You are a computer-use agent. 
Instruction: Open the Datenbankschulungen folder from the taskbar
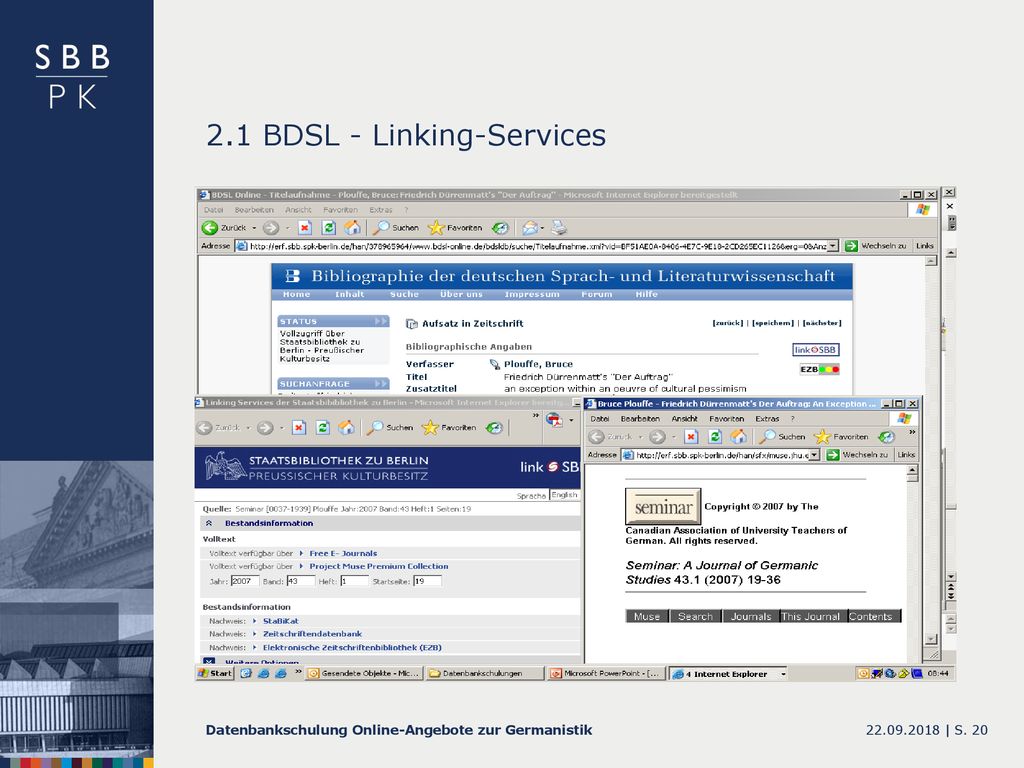coord(485,673)
